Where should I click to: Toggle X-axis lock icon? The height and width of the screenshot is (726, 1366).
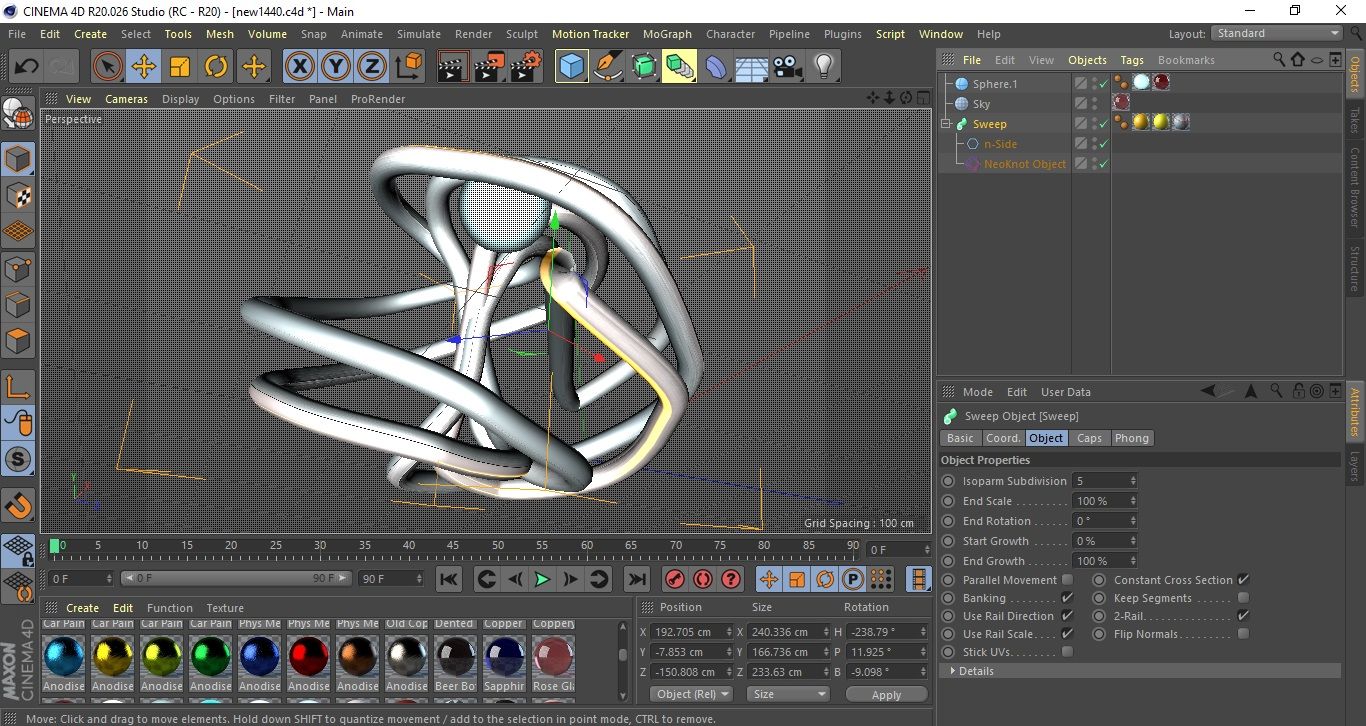tap(299, 67)
